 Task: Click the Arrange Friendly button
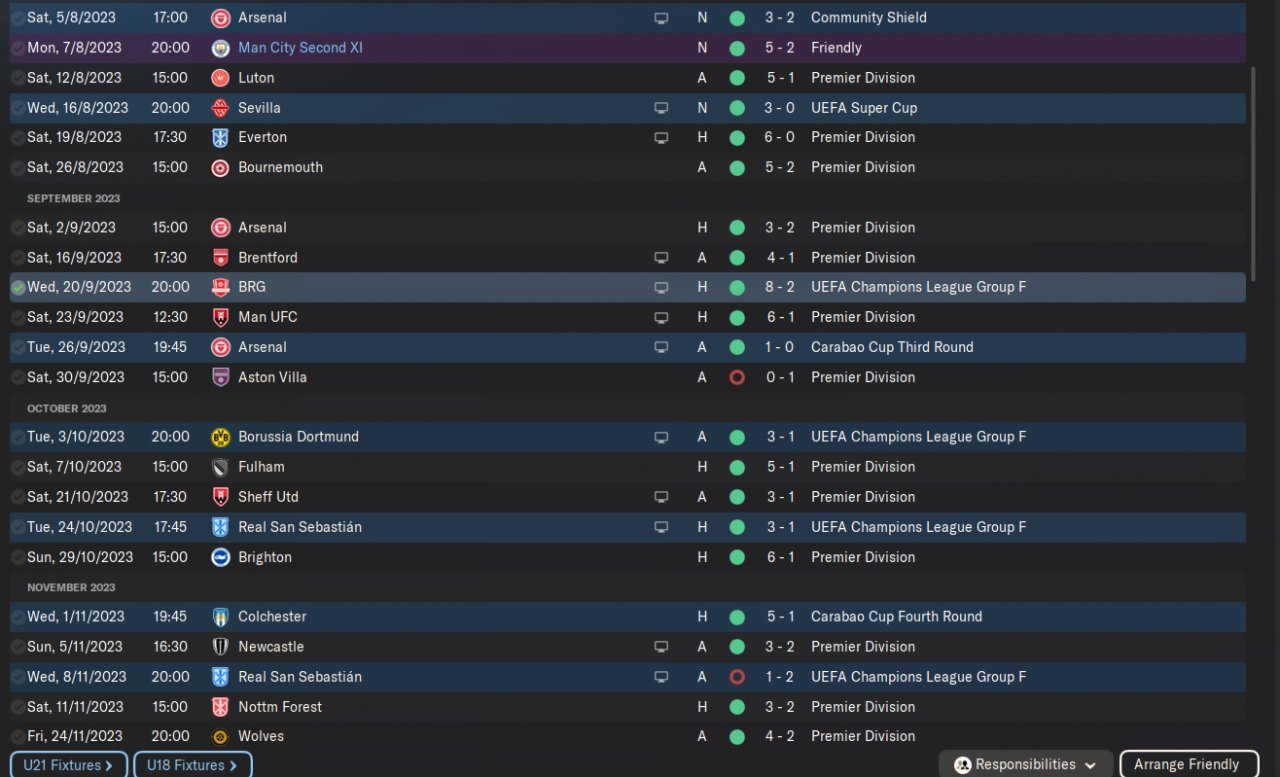pyautogui.click(x=1187, y=765)
